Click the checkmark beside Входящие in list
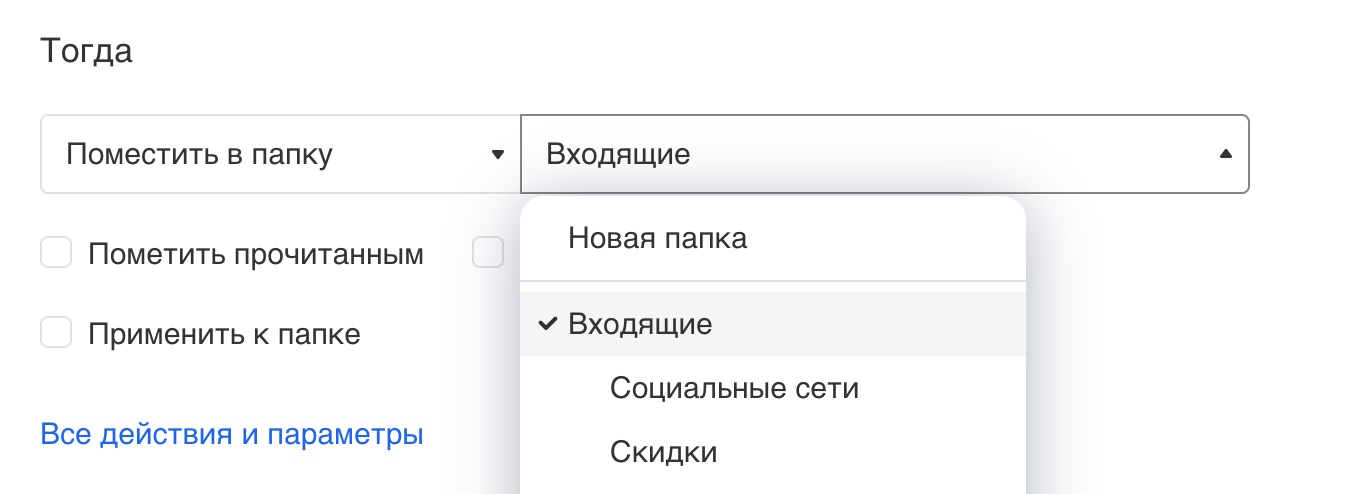Screen dimensions: 1358x494 point(547,324)
